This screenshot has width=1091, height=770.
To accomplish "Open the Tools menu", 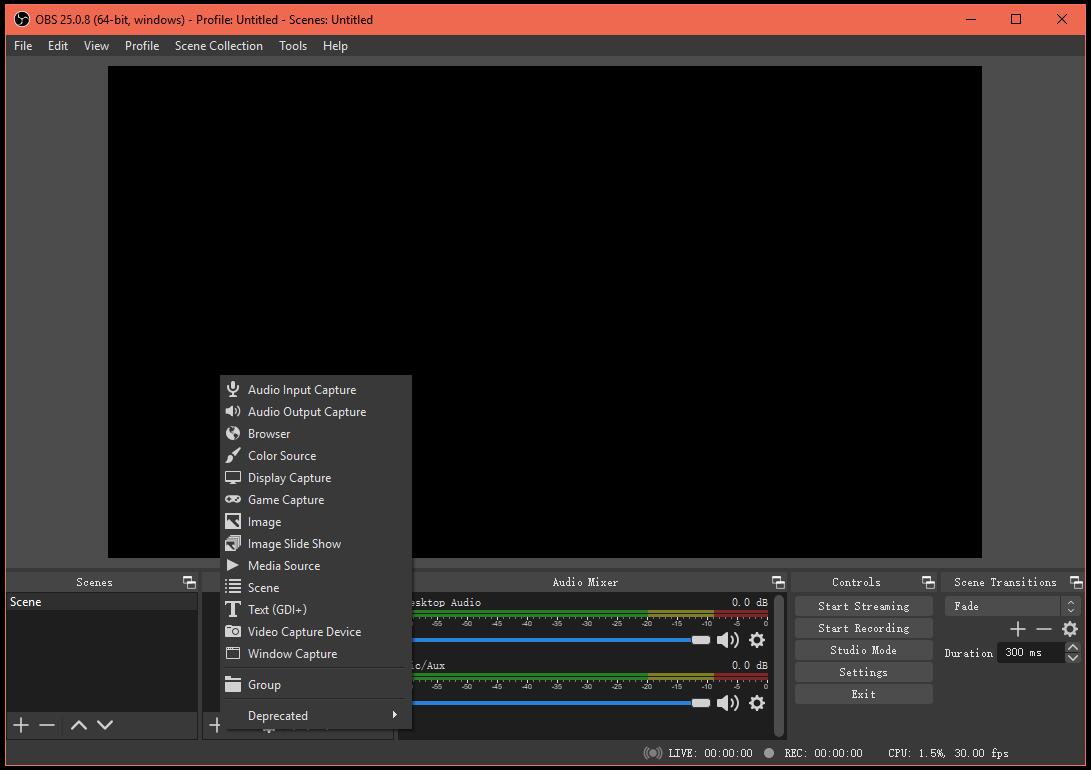I will tap(293, 46).
